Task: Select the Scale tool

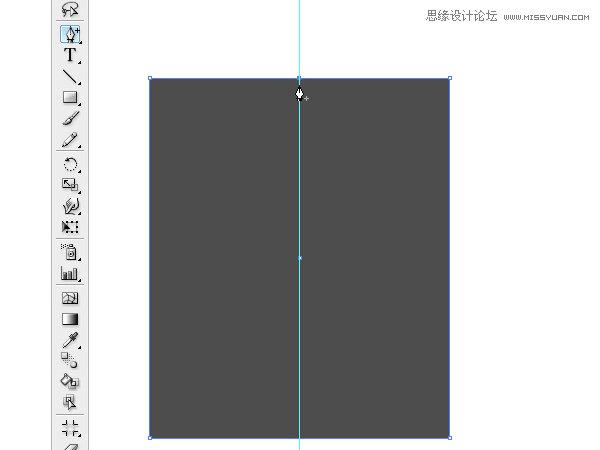Action: pyautogui.click(x=70, y=185)
